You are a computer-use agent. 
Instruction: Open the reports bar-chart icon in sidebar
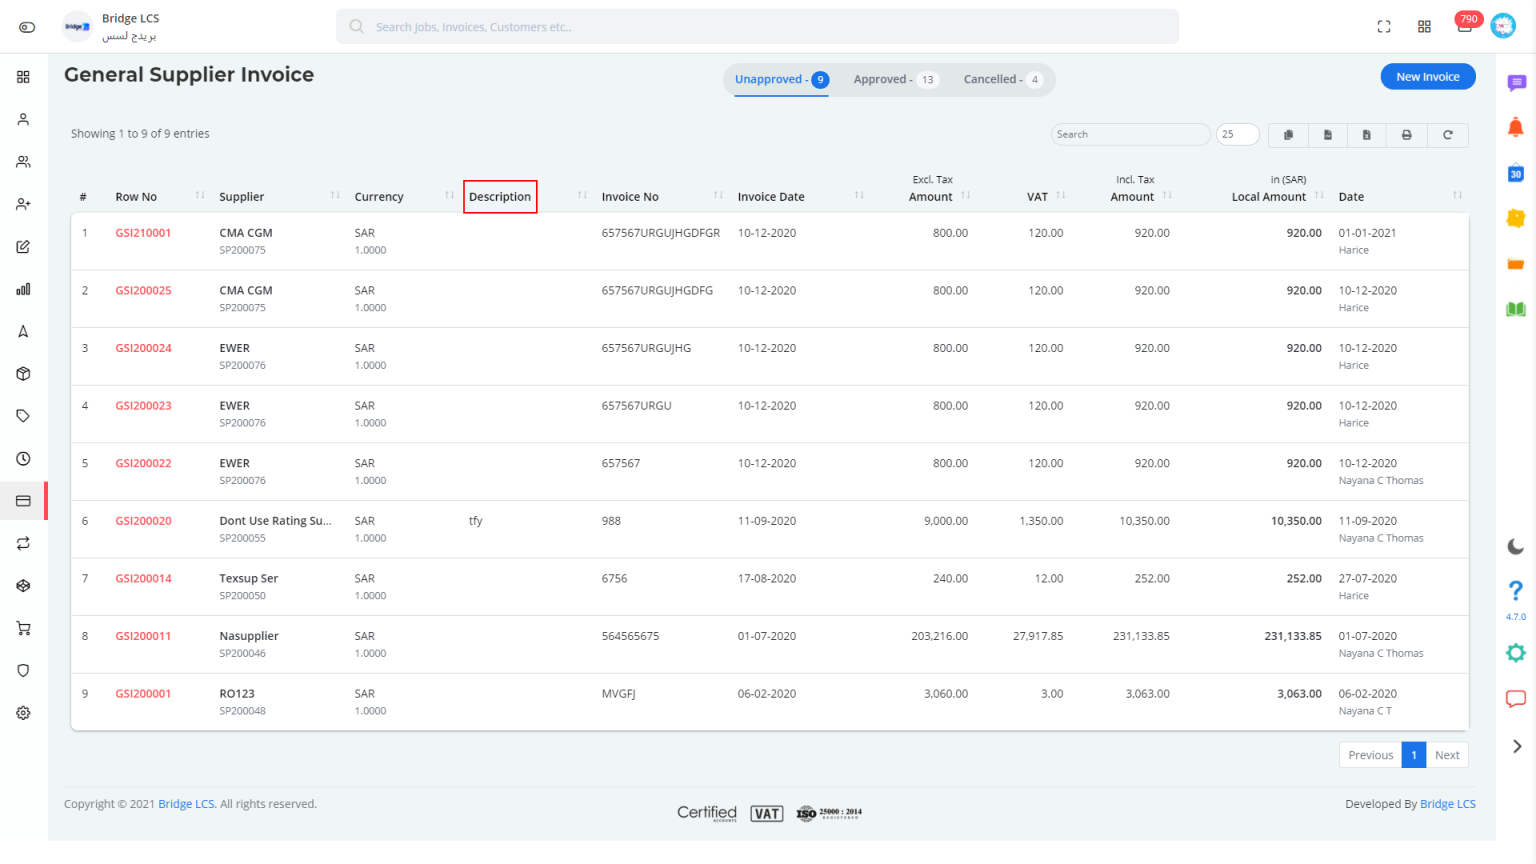pos(23,288)
